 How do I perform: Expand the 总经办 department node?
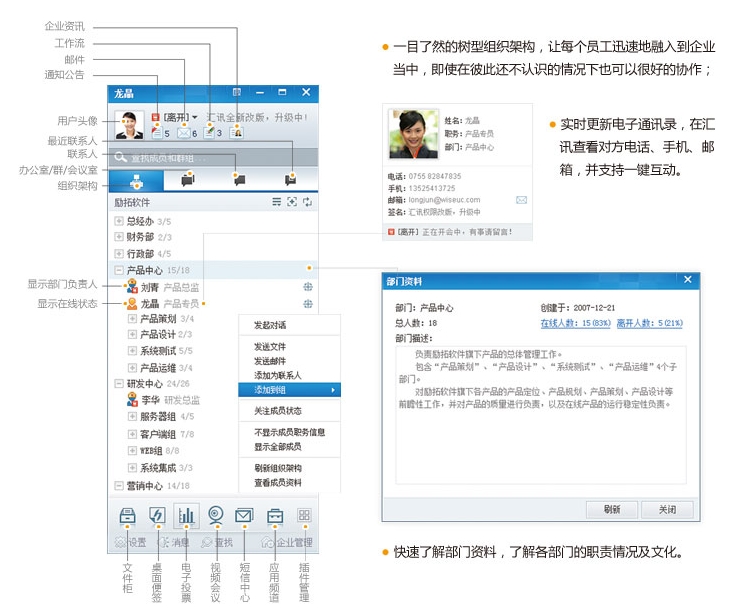119,221
